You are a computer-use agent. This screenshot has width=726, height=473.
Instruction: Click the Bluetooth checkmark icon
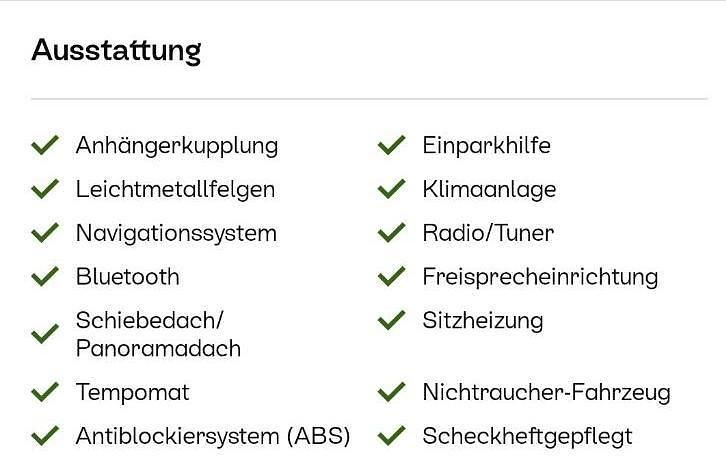point(45,277)
